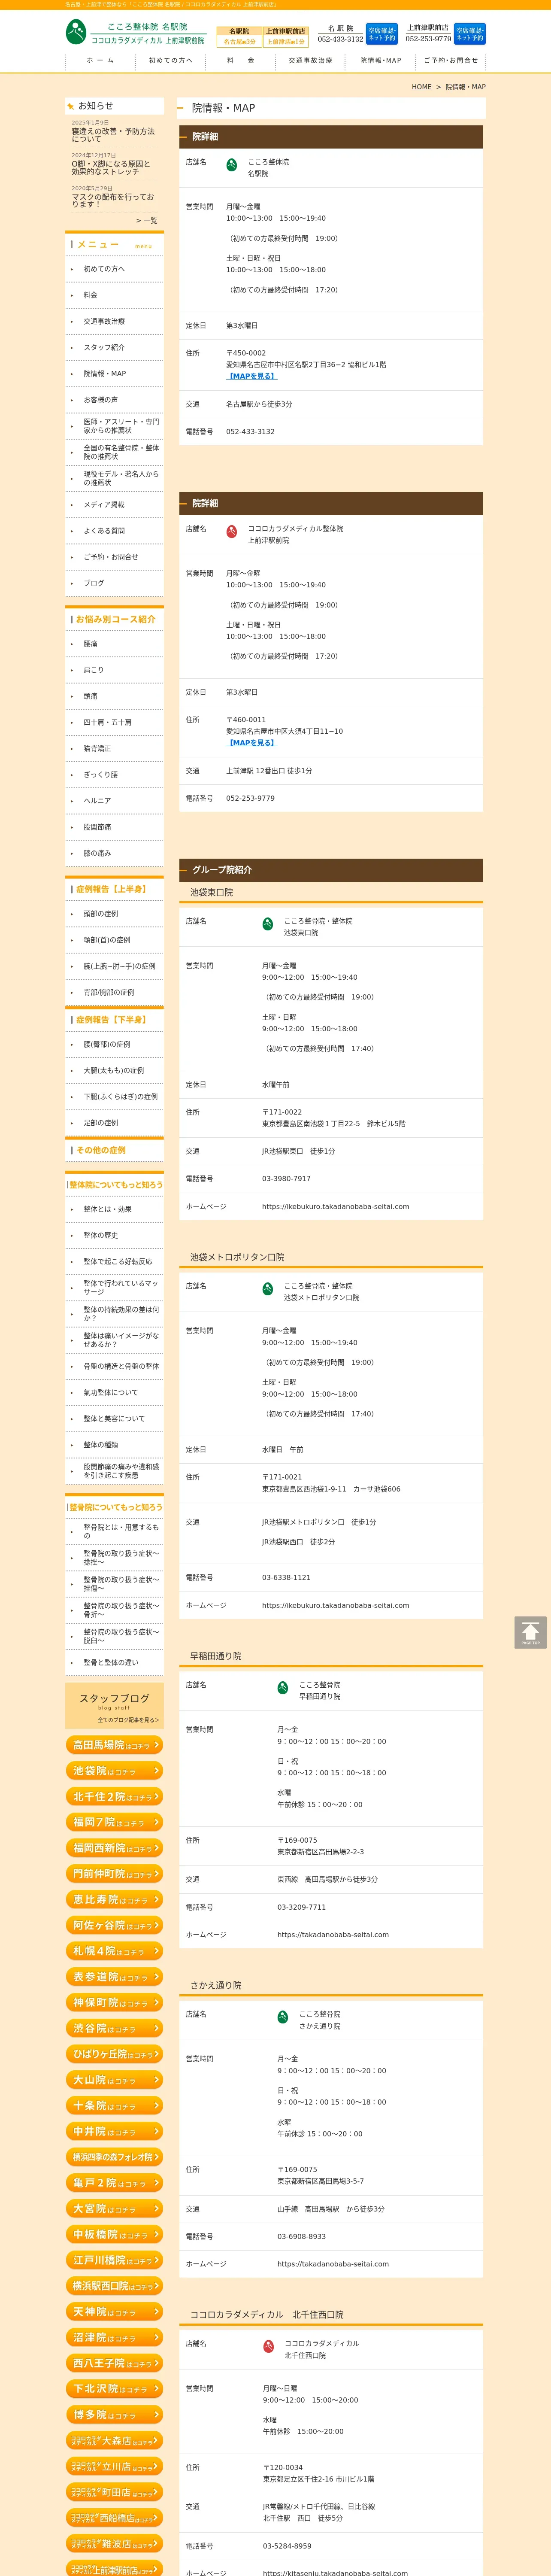This screenshot has height=2576, width=551.
Task: Open 交通事故治療 in the top navigation
Action: tap(310, 61)
